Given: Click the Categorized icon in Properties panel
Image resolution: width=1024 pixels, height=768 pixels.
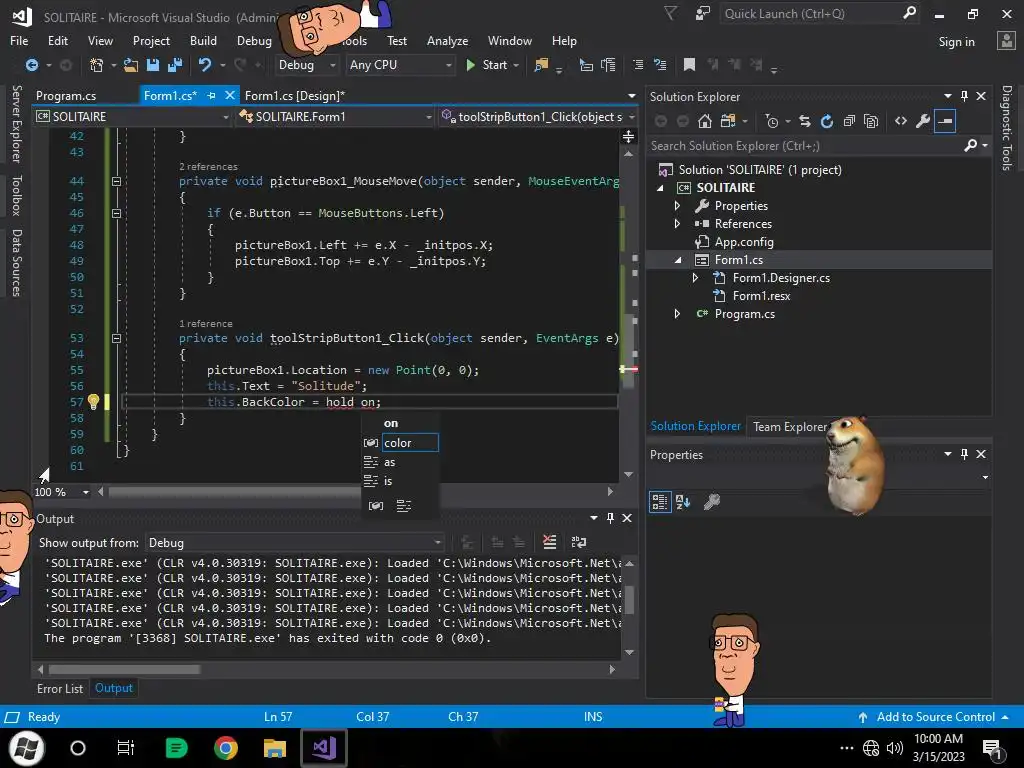Looking at the screenshot, I should point(660,502).
